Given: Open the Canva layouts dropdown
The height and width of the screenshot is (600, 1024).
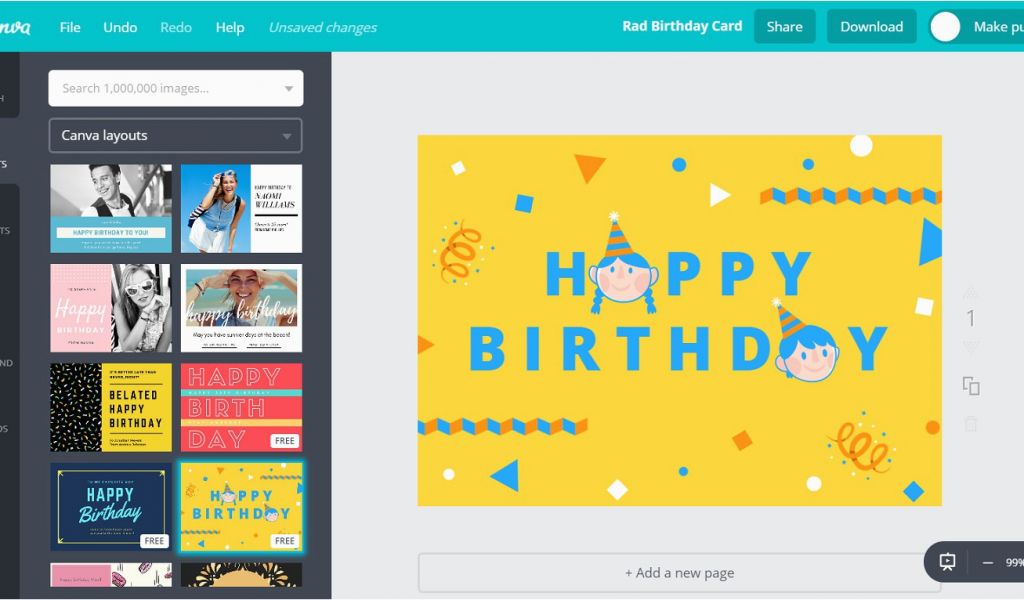Looking at the screenshot, I should (176, 136).
